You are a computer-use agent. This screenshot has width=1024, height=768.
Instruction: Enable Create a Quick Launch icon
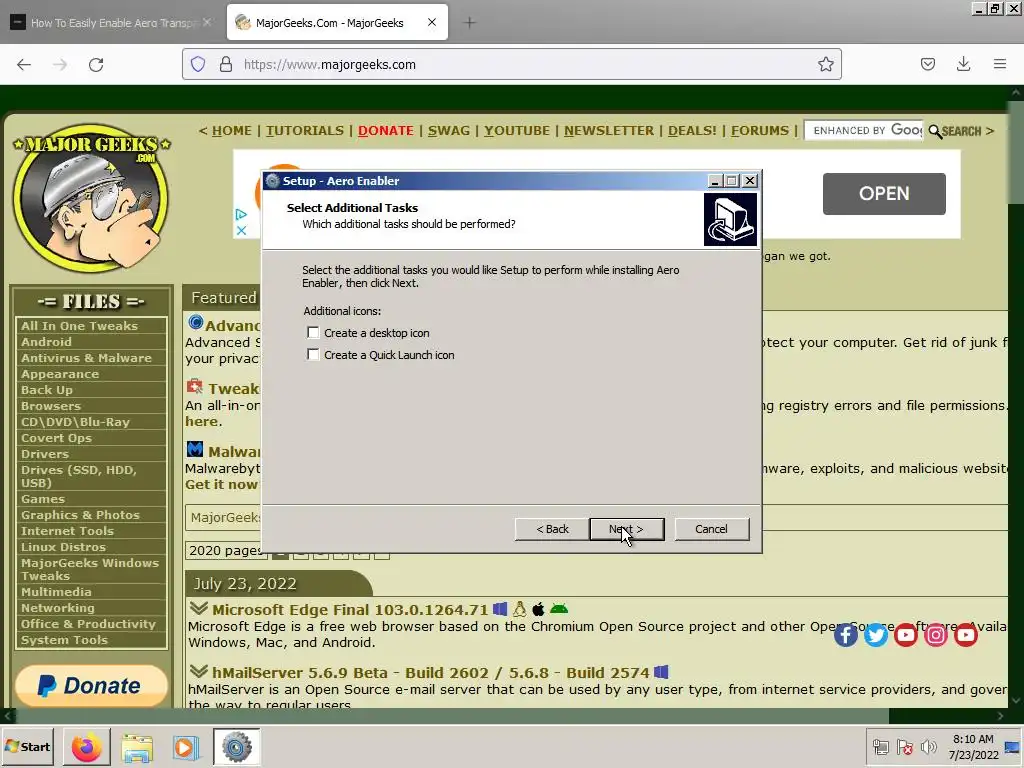313,355
